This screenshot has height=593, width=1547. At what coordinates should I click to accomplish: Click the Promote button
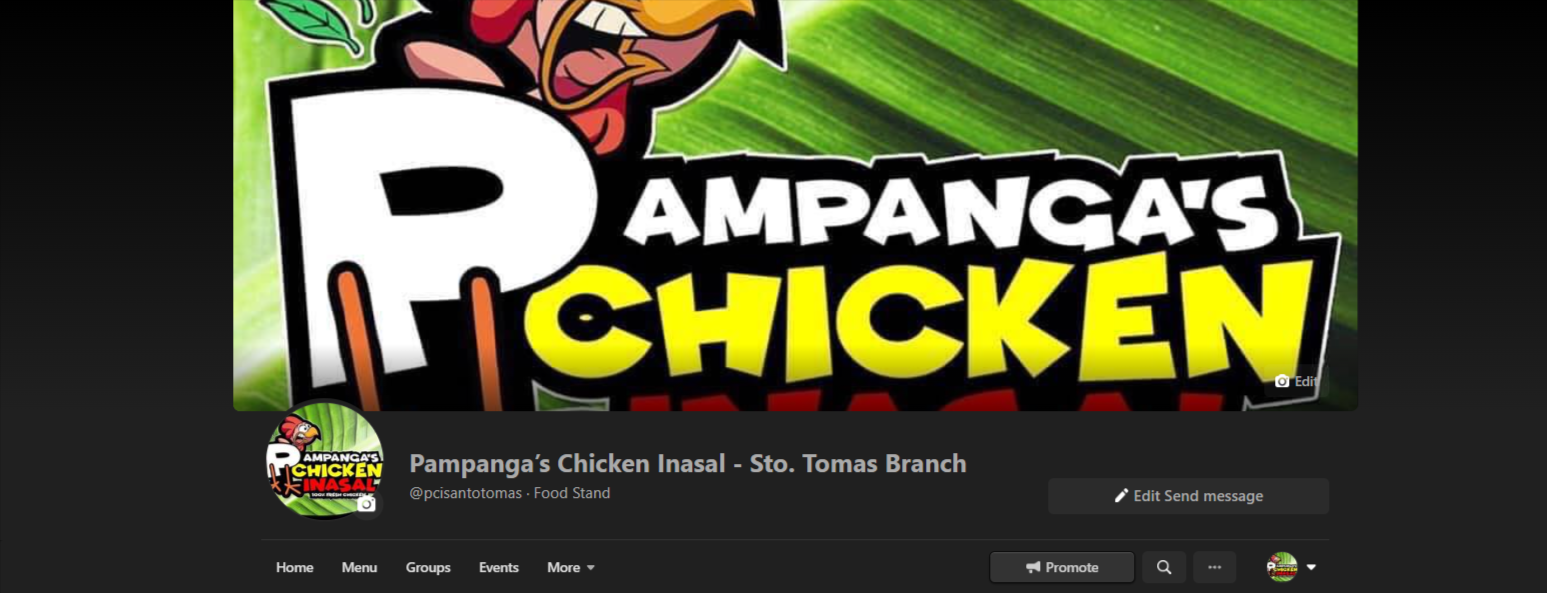point(1062,567)
